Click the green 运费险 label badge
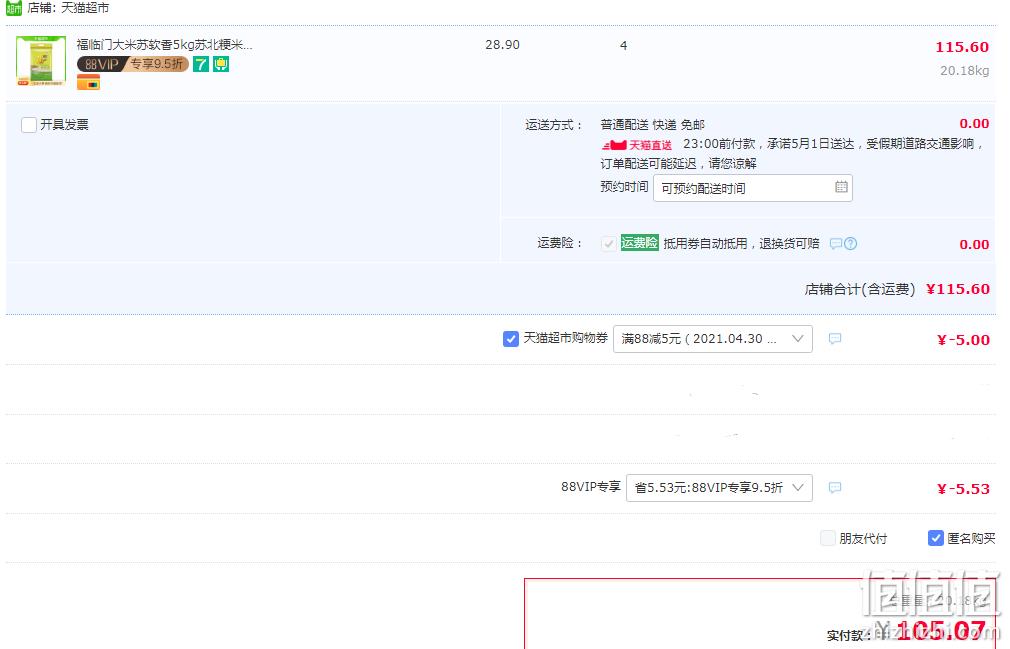This screenshot has width=1010, height=649. click(x=639, y=243)
